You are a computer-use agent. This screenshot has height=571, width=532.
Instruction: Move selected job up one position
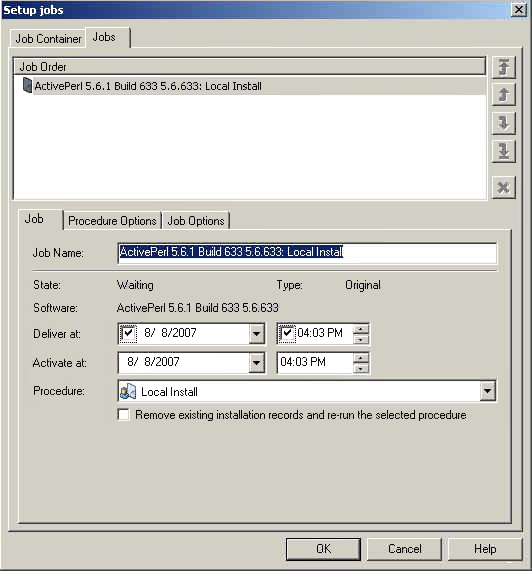point(504,95)
